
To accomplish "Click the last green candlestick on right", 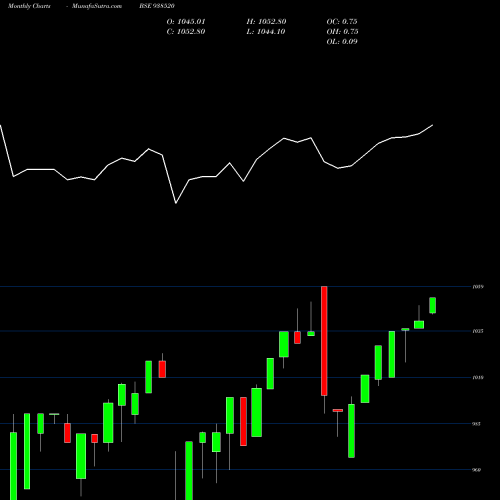I will pyautogui.click(x=433, y=305).
